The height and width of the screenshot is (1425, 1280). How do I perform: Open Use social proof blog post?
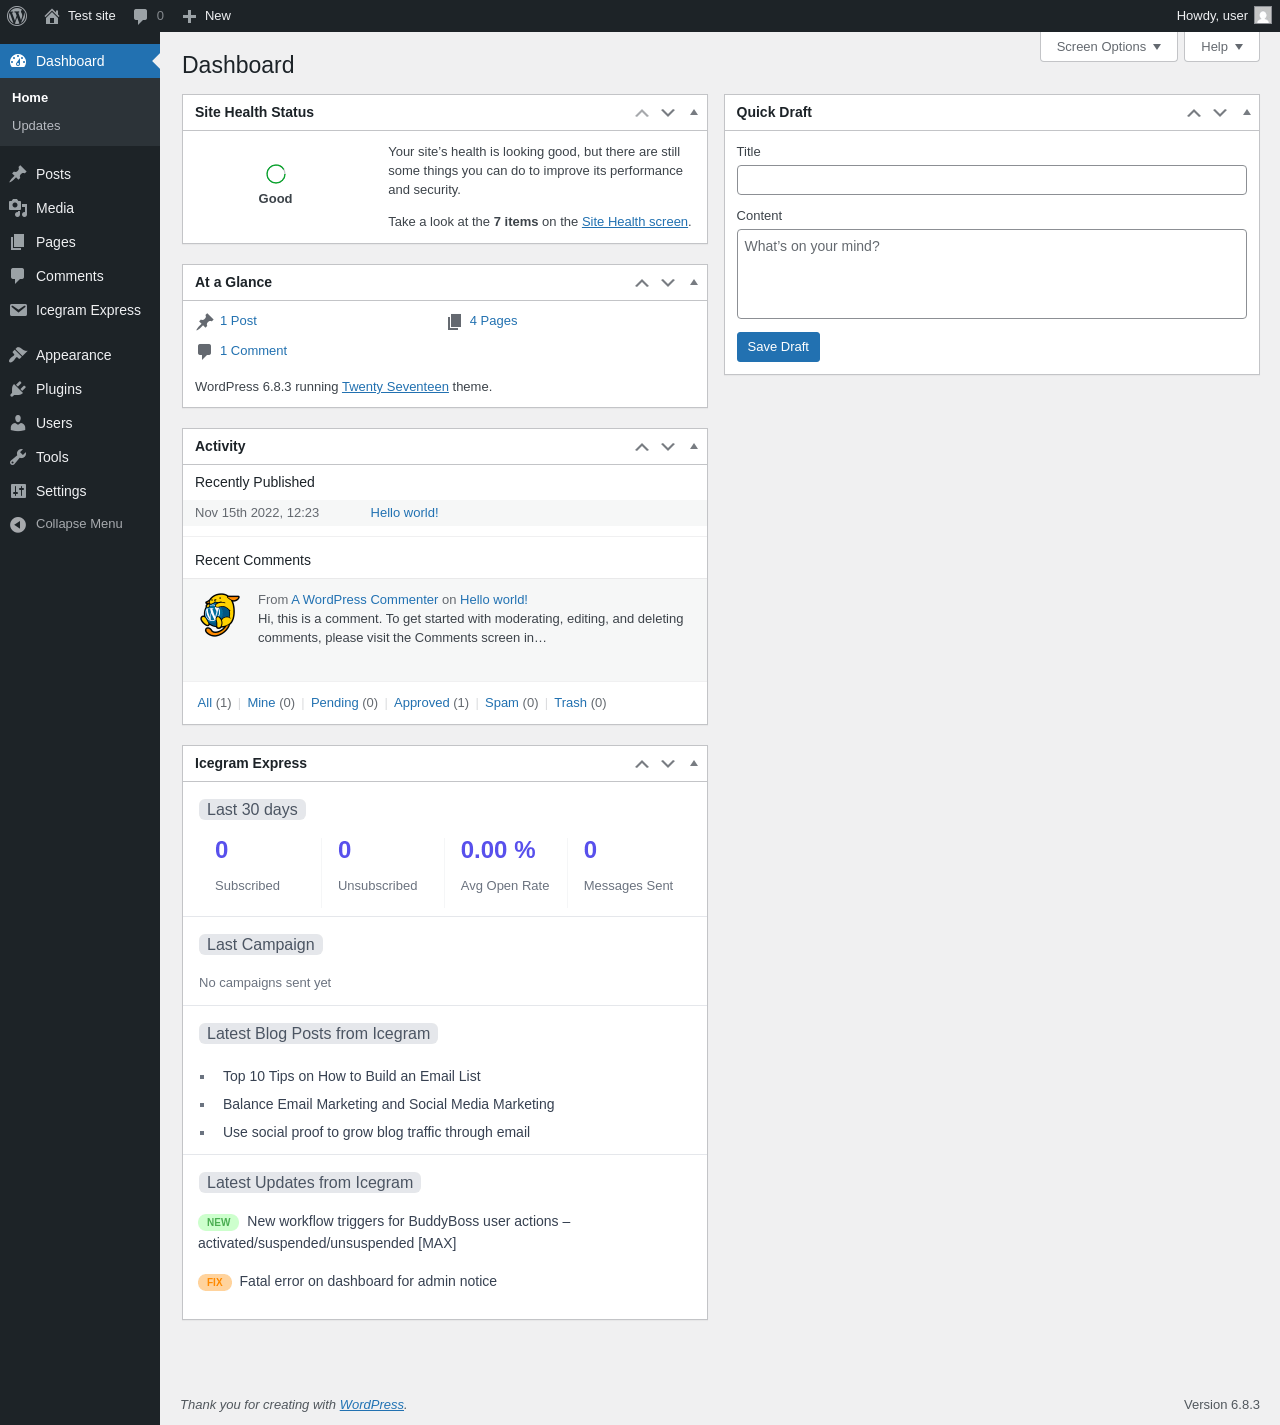[x=376, y=1132]
